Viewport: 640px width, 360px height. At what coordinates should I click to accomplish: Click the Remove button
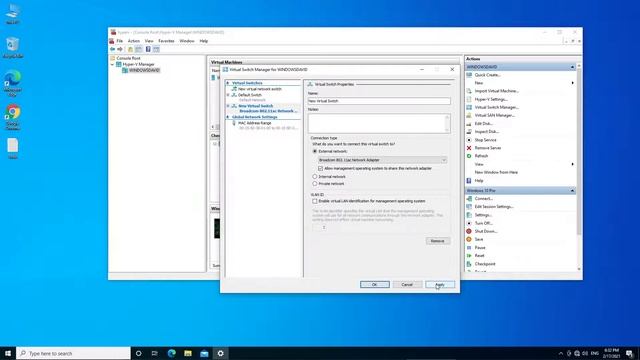438,241
